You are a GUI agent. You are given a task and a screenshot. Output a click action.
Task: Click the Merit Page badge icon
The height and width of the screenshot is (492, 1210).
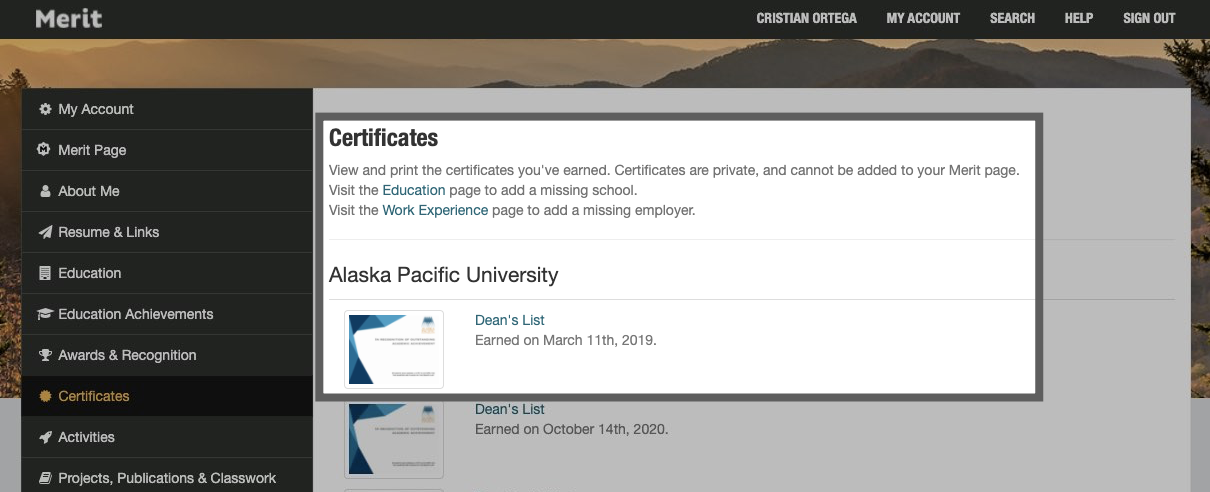pos(45,150)
